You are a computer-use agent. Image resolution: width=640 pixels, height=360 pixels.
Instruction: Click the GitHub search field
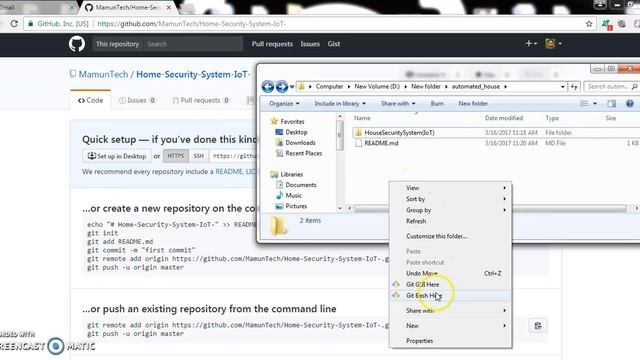coord(193,44)
